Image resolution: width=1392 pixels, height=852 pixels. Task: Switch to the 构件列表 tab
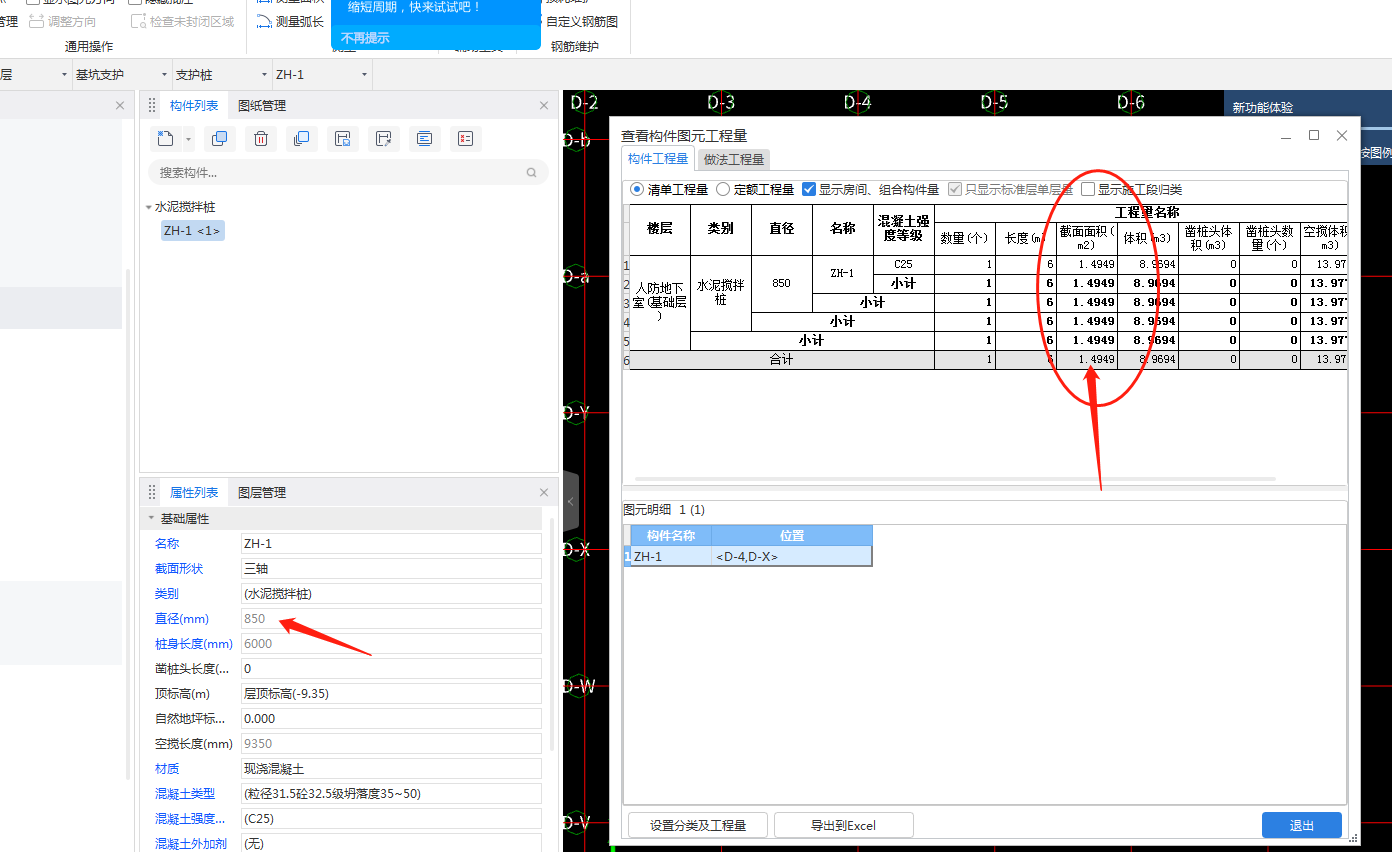point(194,106)
